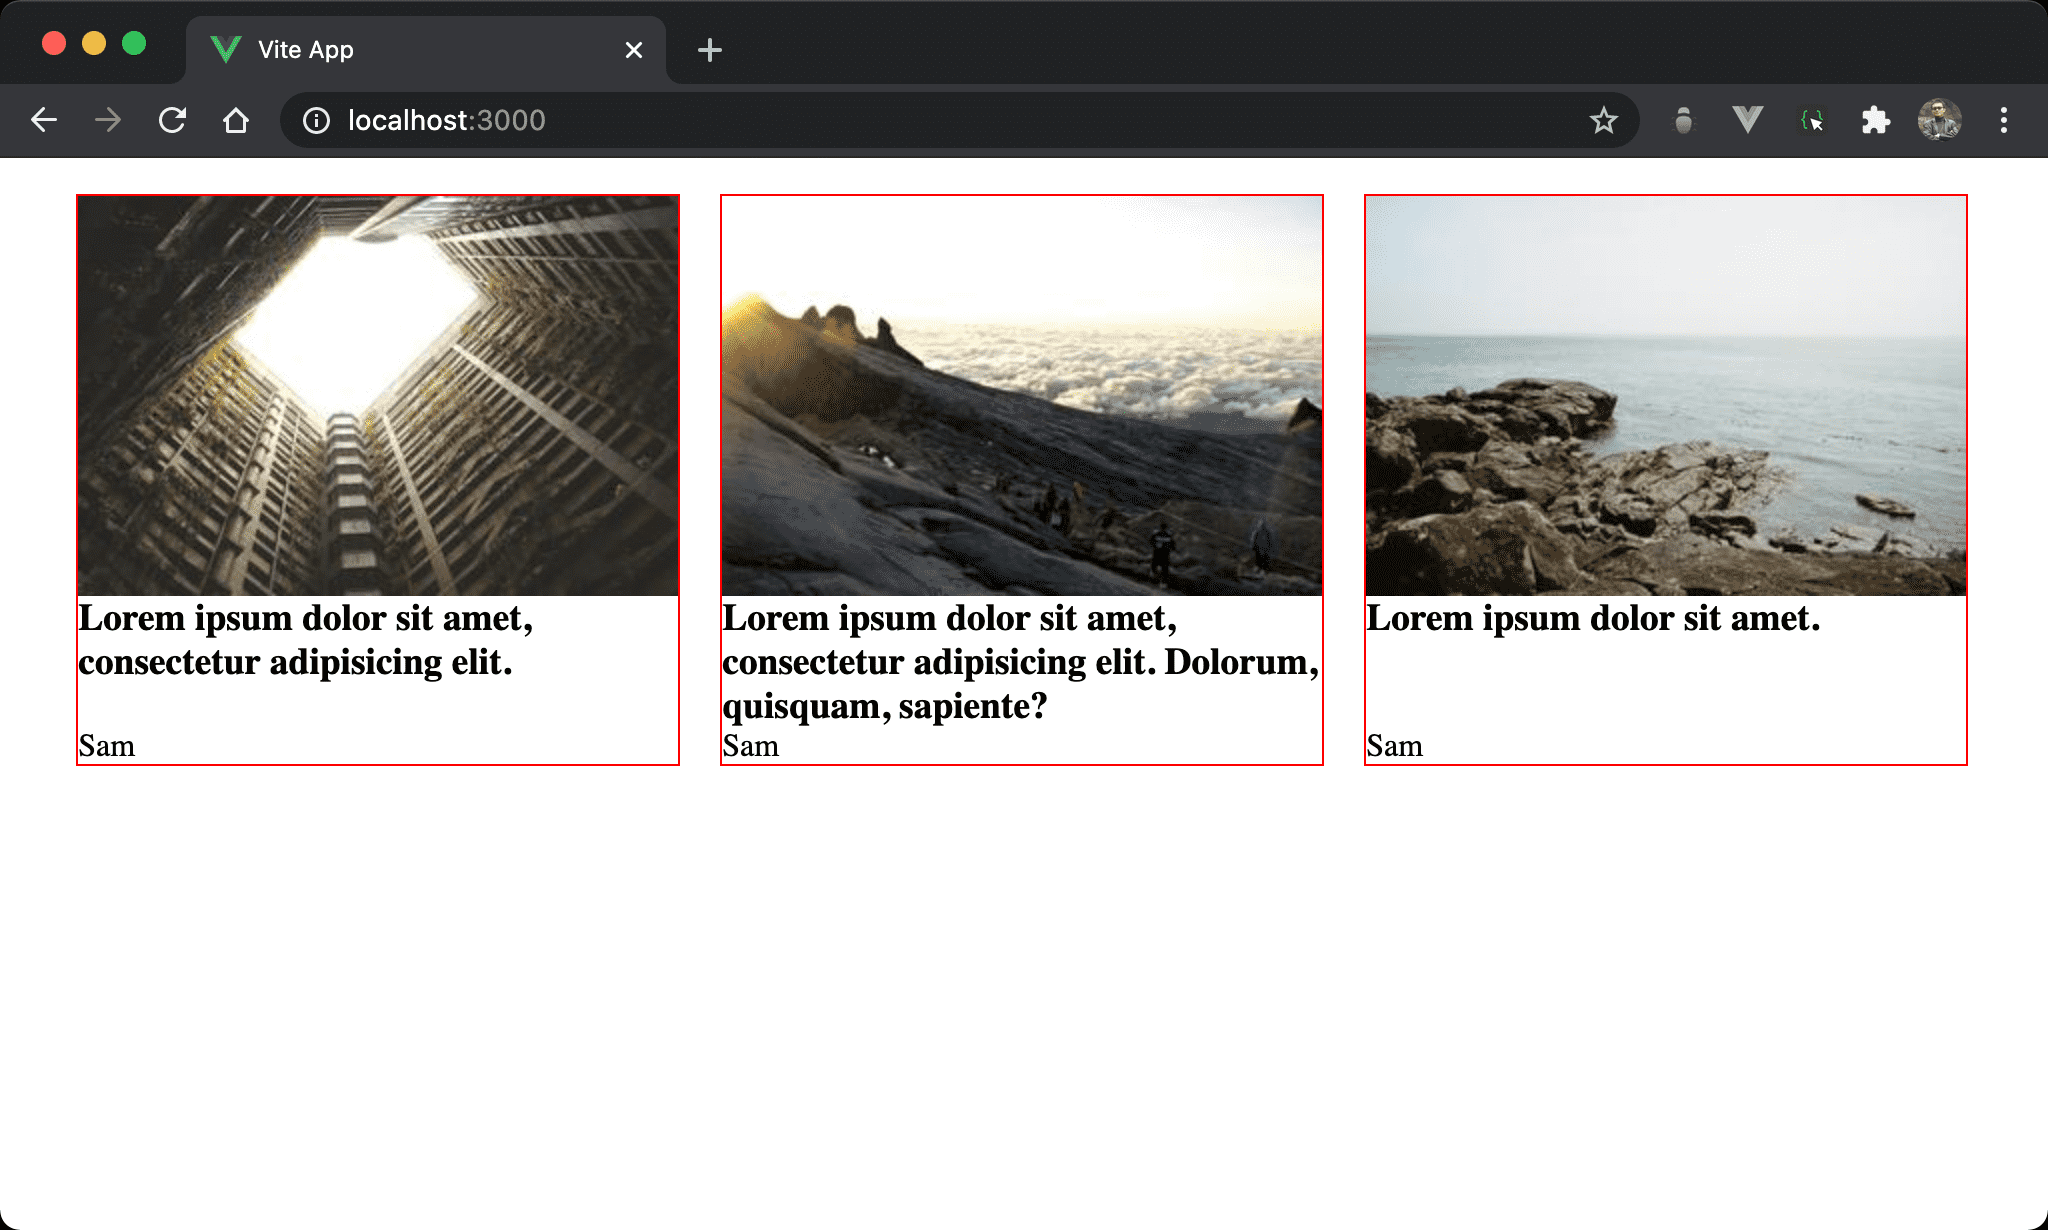Viewport: 2048px width, 1230px height.
Task: Select the Vite App tab
Action: pyautogui.click(x=400, y=50)
